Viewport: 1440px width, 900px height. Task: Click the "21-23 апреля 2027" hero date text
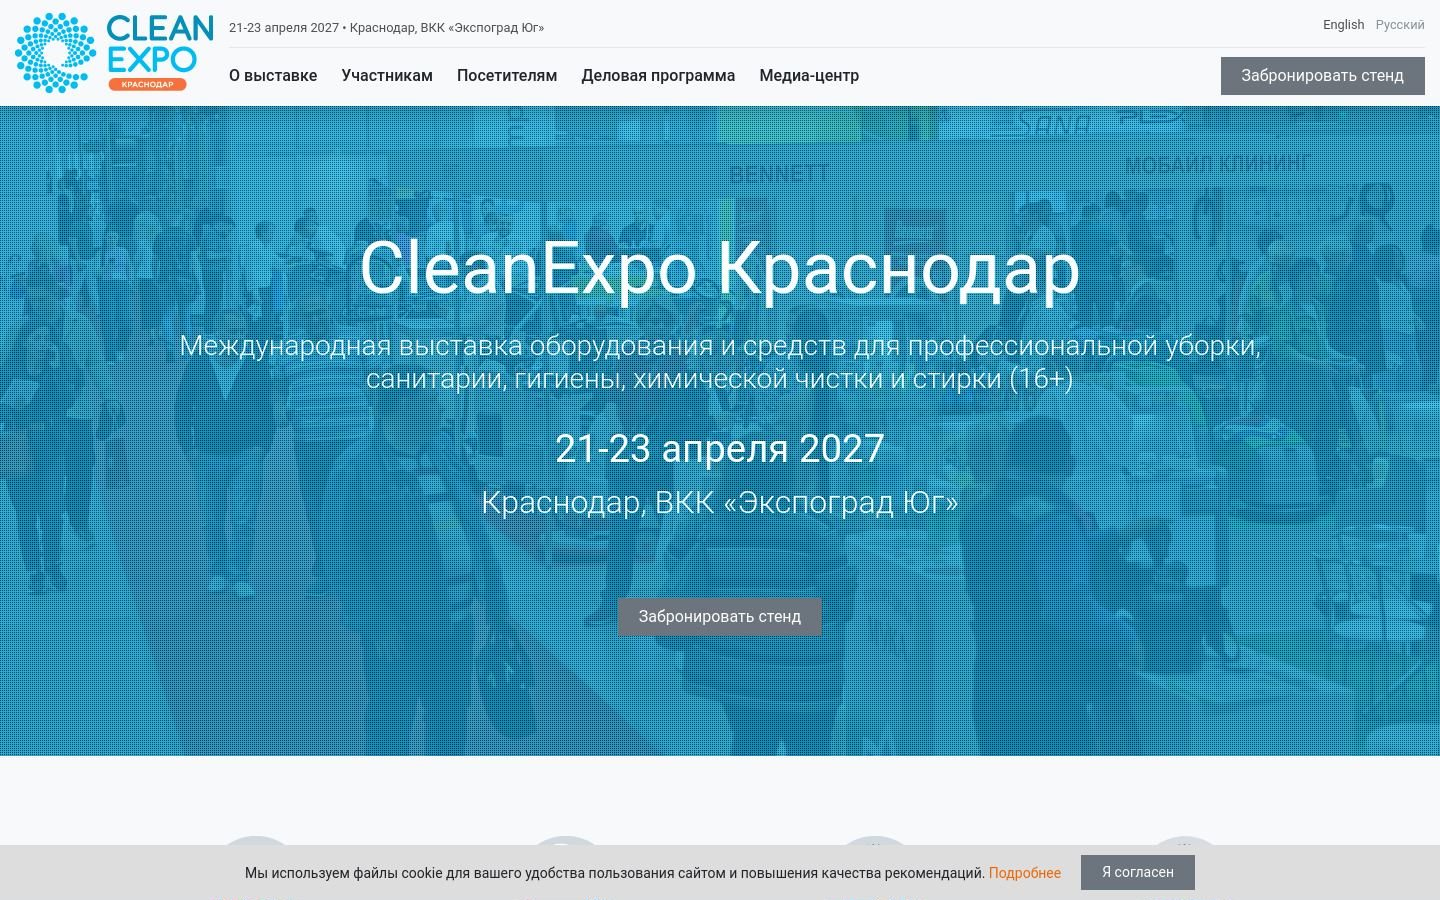[720, 449]
